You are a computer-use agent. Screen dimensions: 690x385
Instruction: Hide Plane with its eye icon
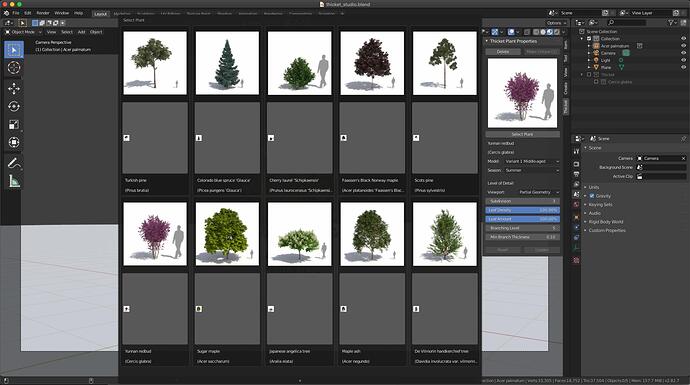pos(683,67)
